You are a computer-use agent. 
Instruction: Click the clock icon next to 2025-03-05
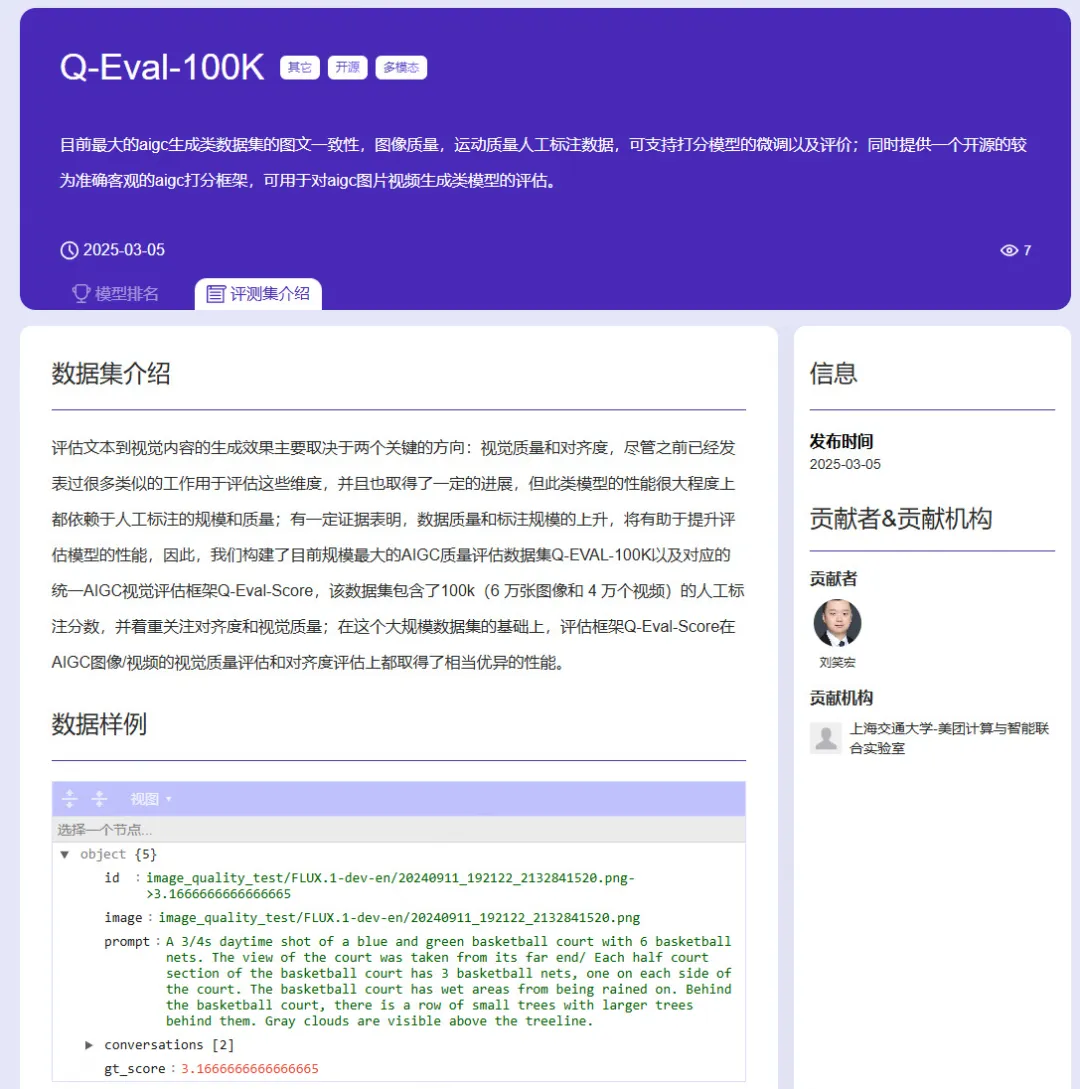point(68,251)
